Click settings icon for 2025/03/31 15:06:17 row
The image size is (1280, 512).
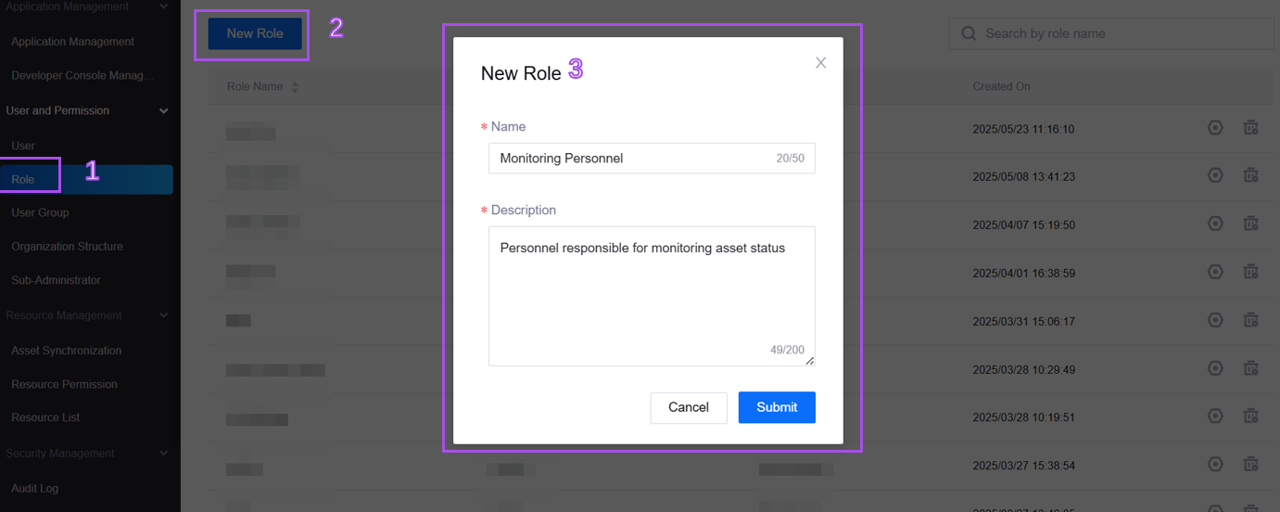1215,320
